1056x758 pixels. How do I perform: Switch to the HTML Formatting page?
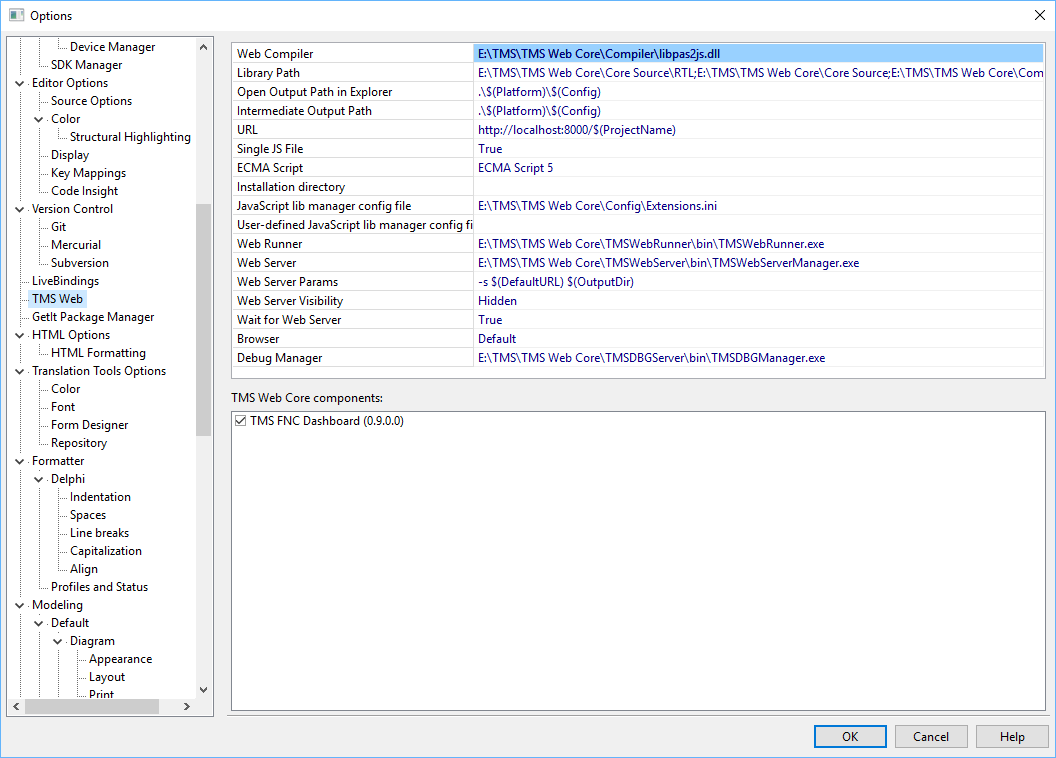[97, 352]
